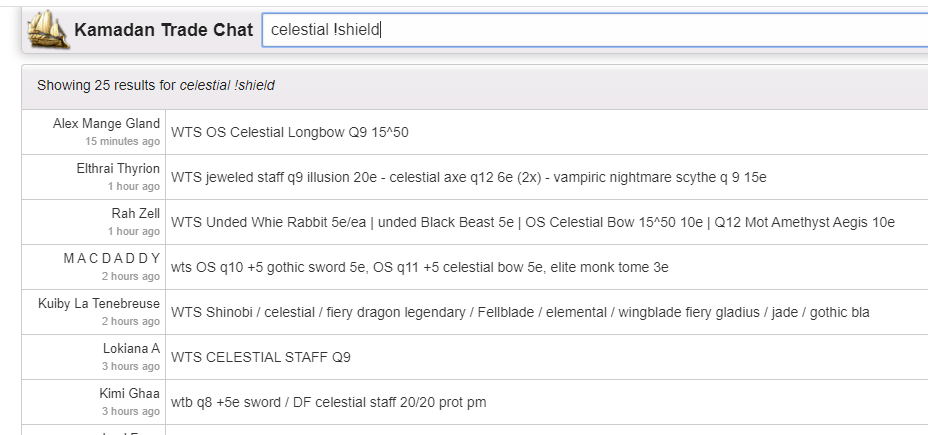Viewport: 928px width, 435px height.
Task: Open player name M A C D A D D Y
Action: 111,259
